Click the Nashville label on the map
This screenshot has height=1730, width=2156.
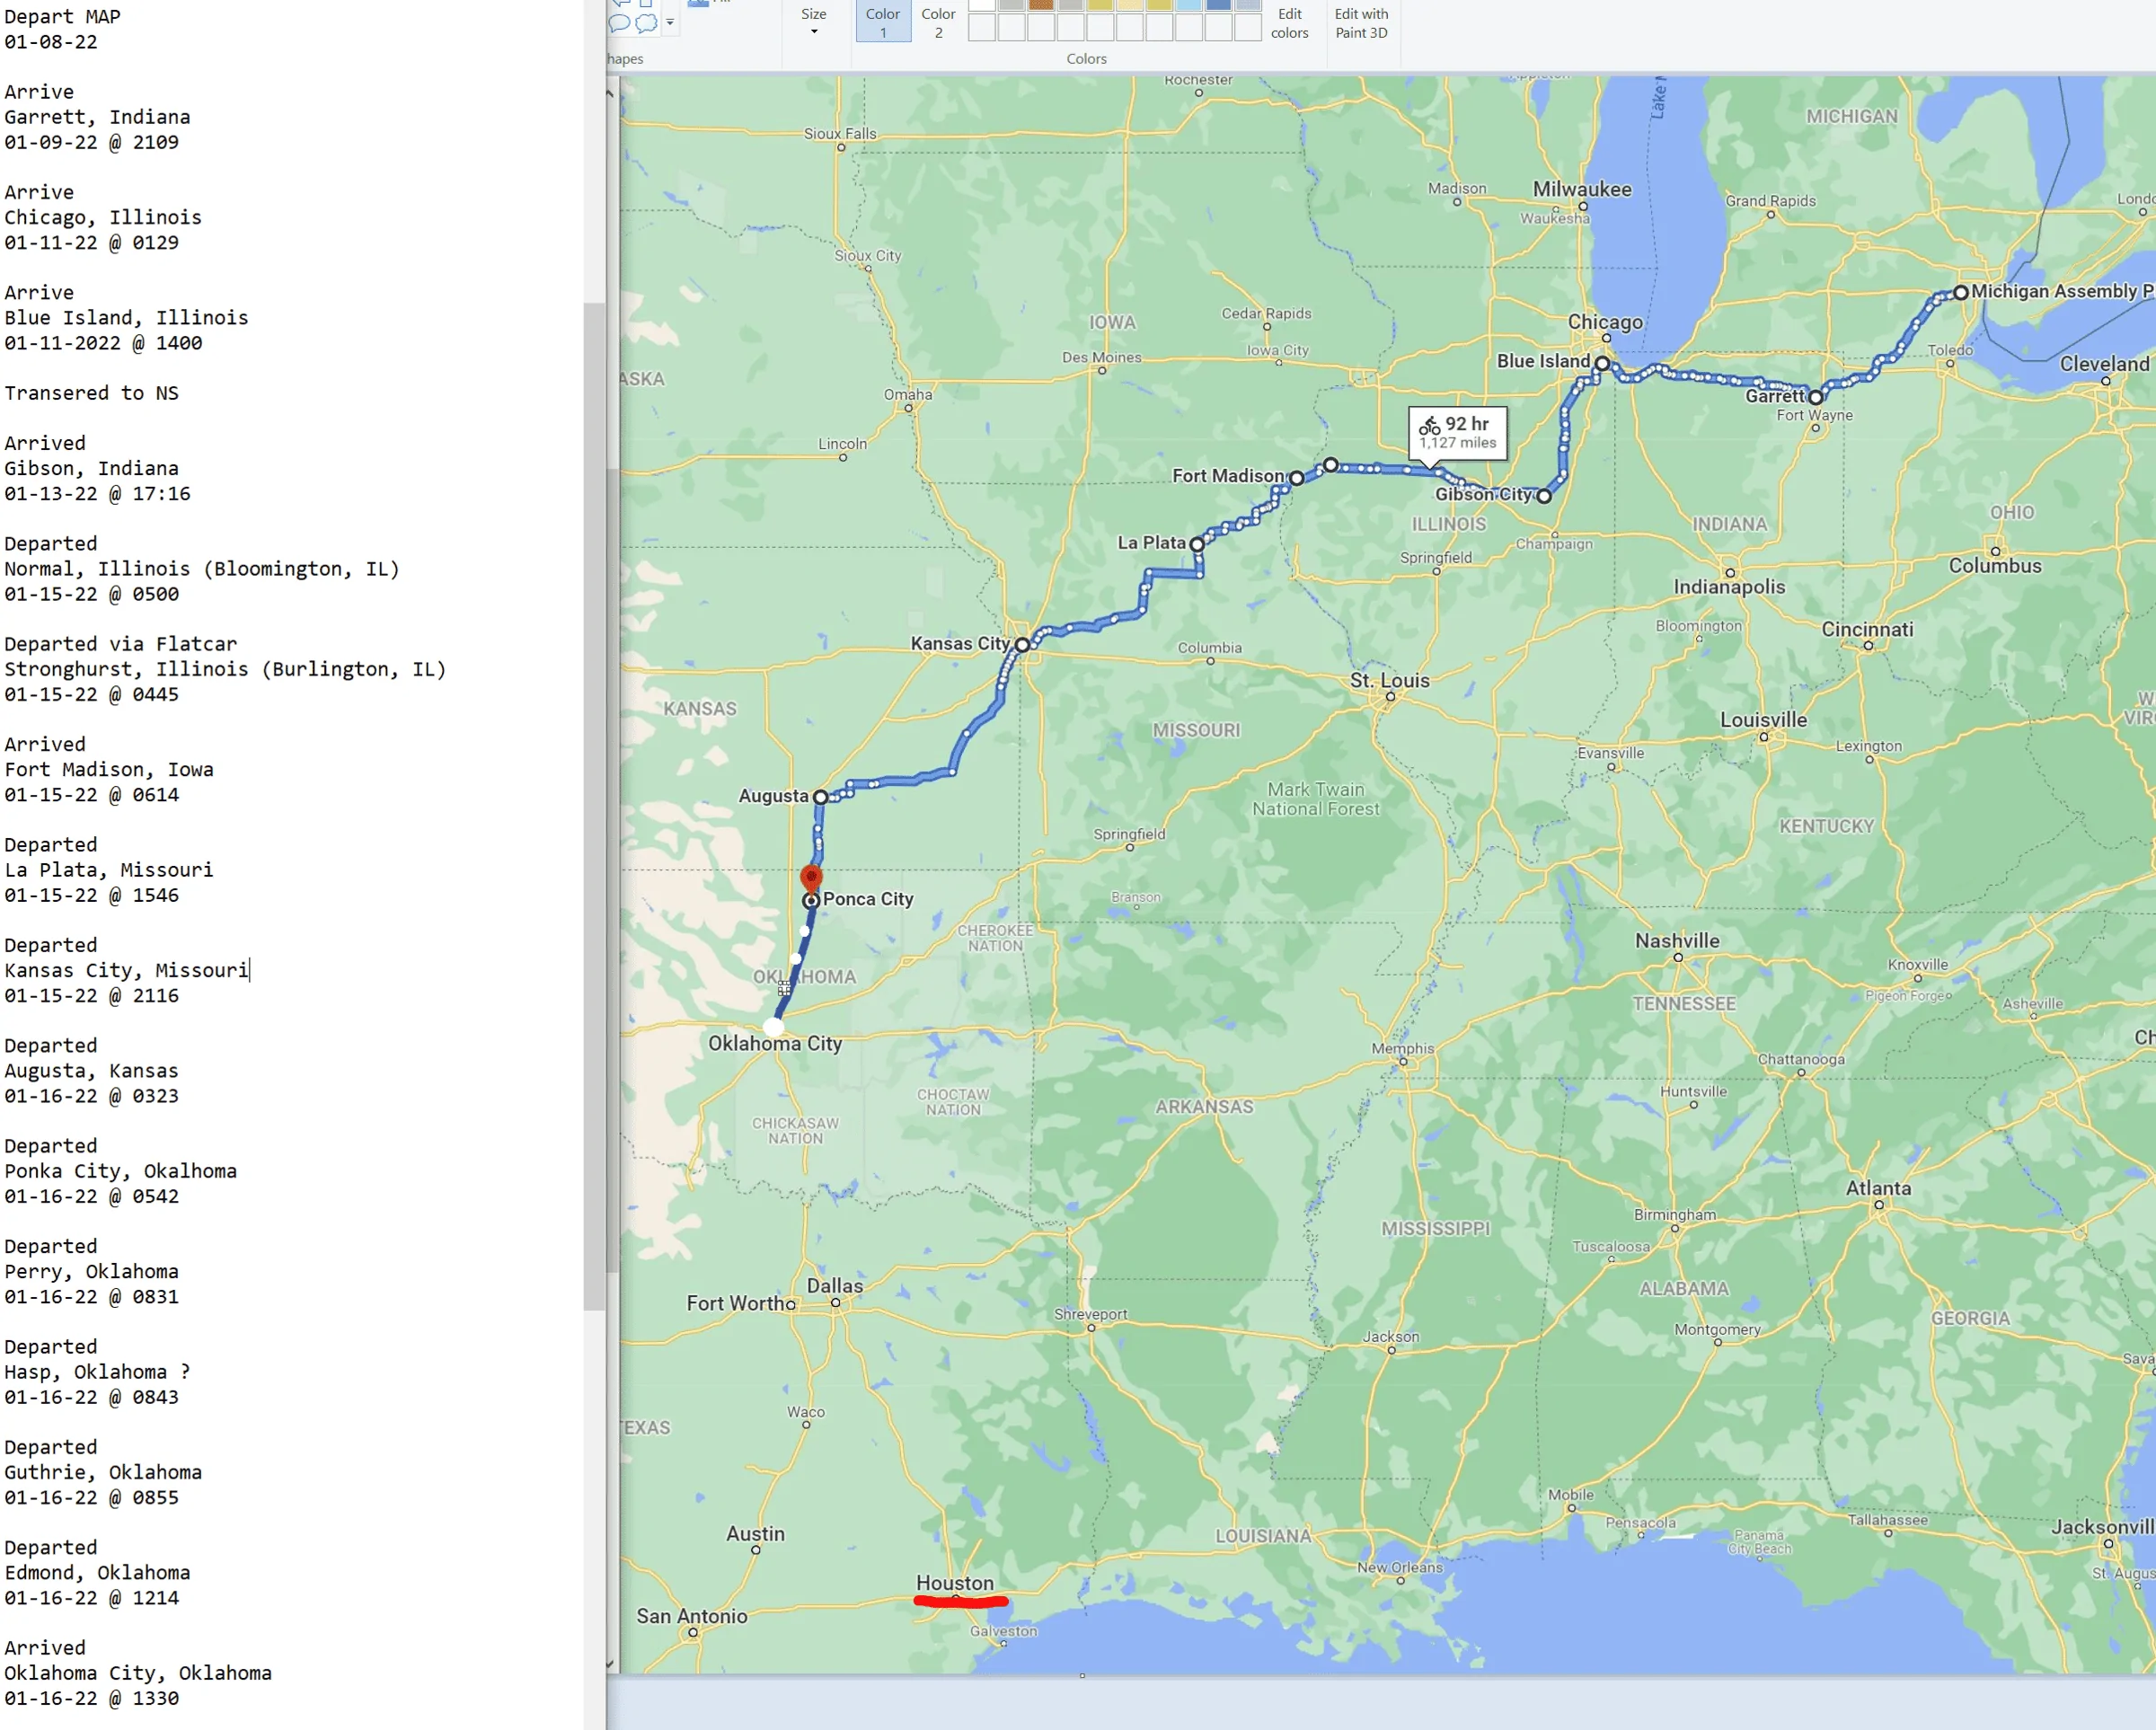click(1677, 941)
